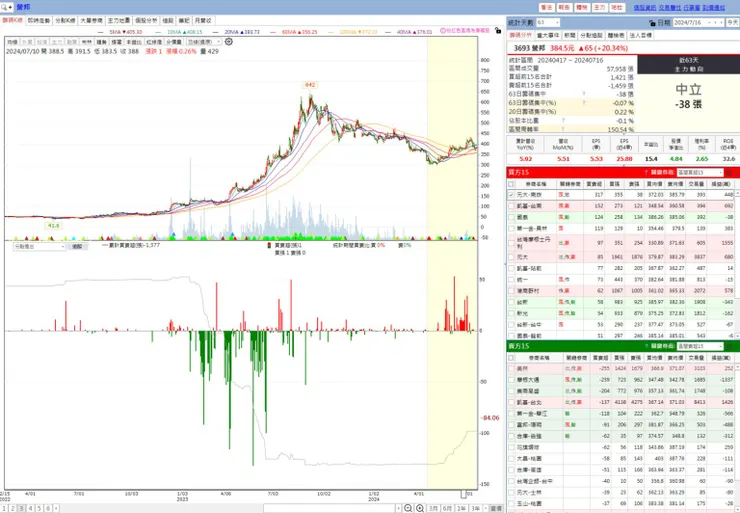Open the 重大事件 tab in right panel

(x=548, y=35)
